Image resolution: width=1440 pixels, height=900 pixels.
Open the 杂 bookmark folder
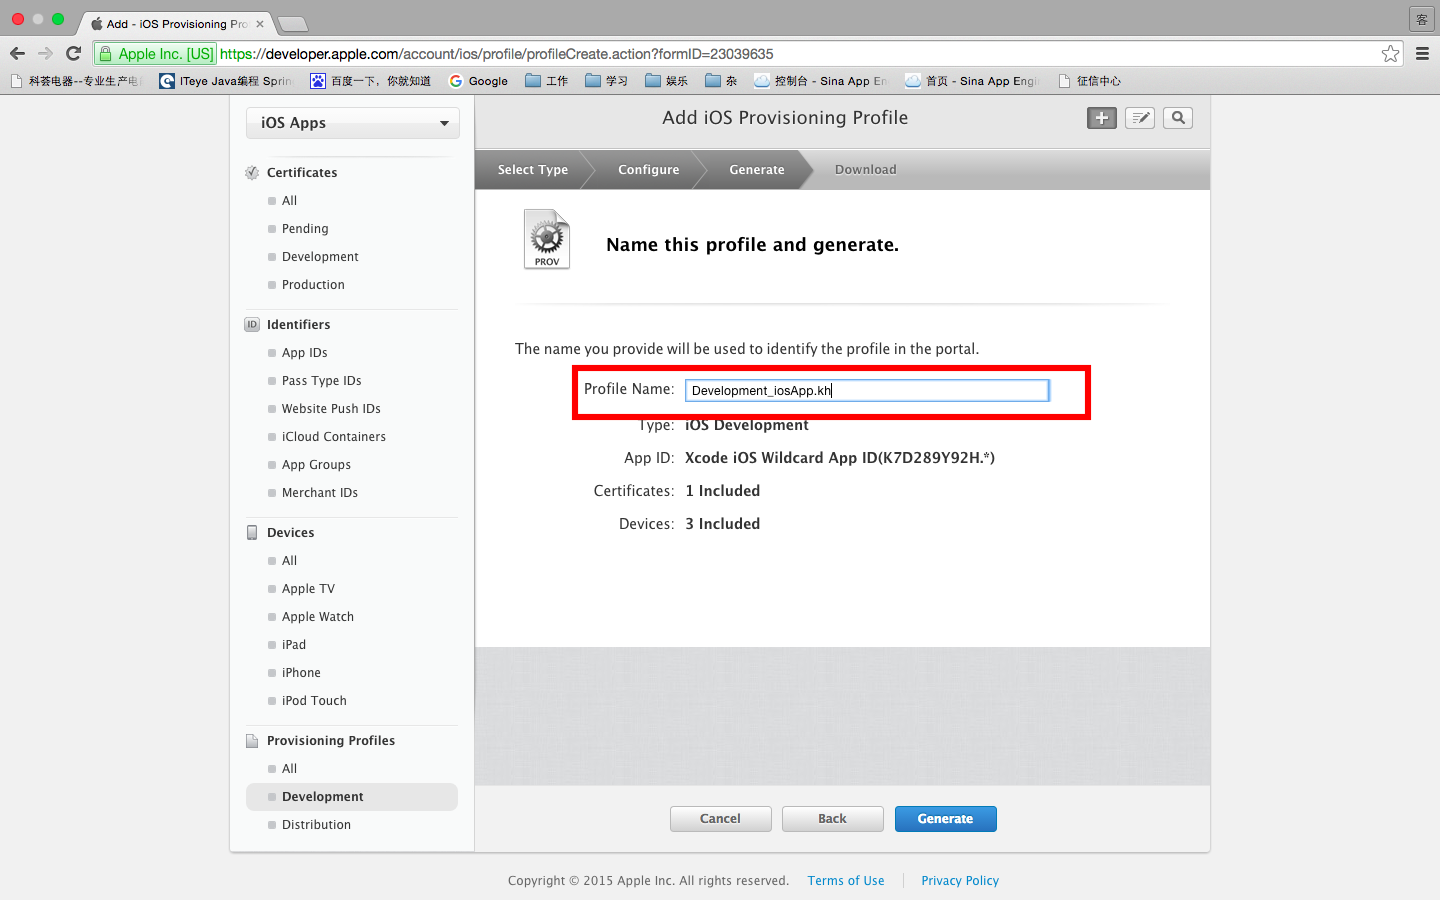(x=721, y=81)
